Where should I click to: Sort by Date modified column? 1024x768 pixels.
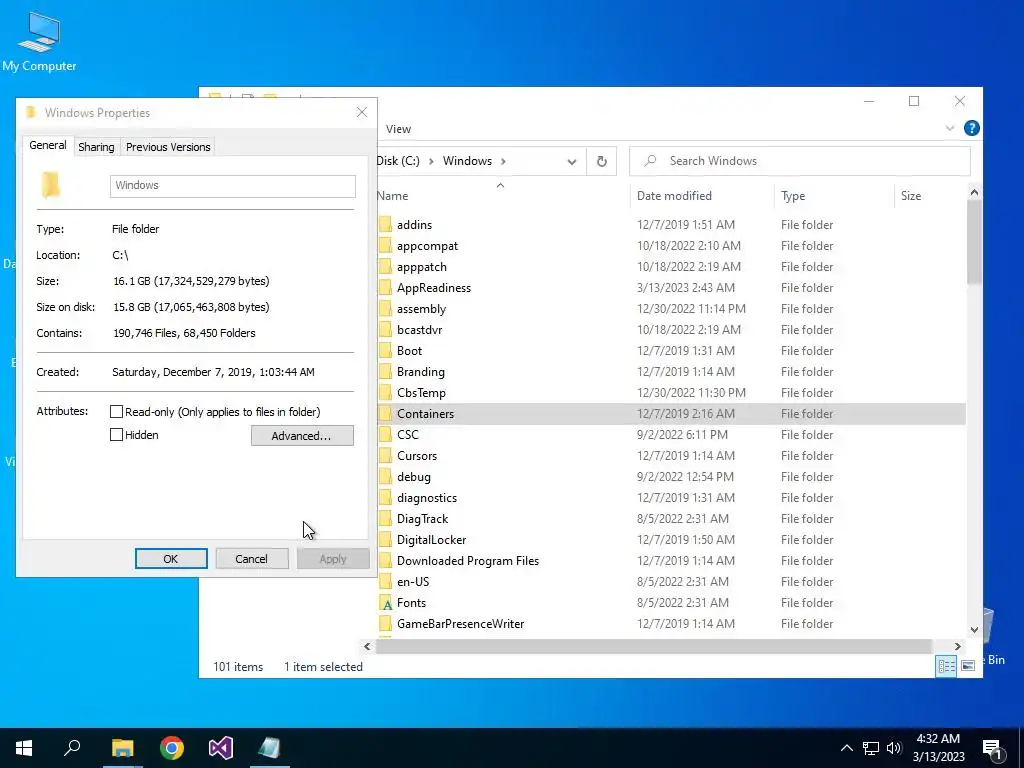click(702, 196)
